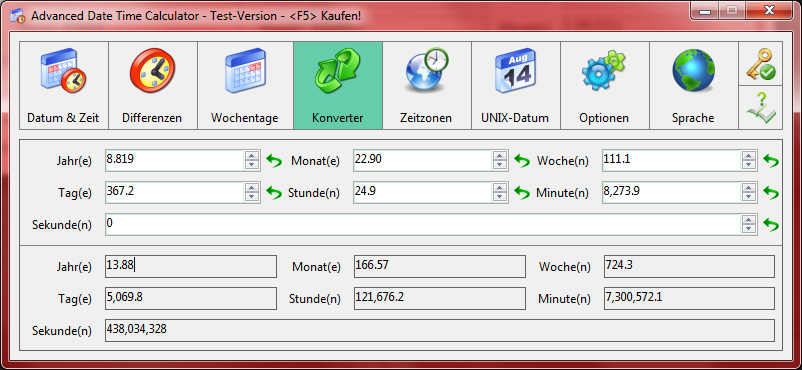Reset the Woche(n) field with green arrow
This screenshot has height=370, width=802.
pyautogui.click(x=771, y=161)
